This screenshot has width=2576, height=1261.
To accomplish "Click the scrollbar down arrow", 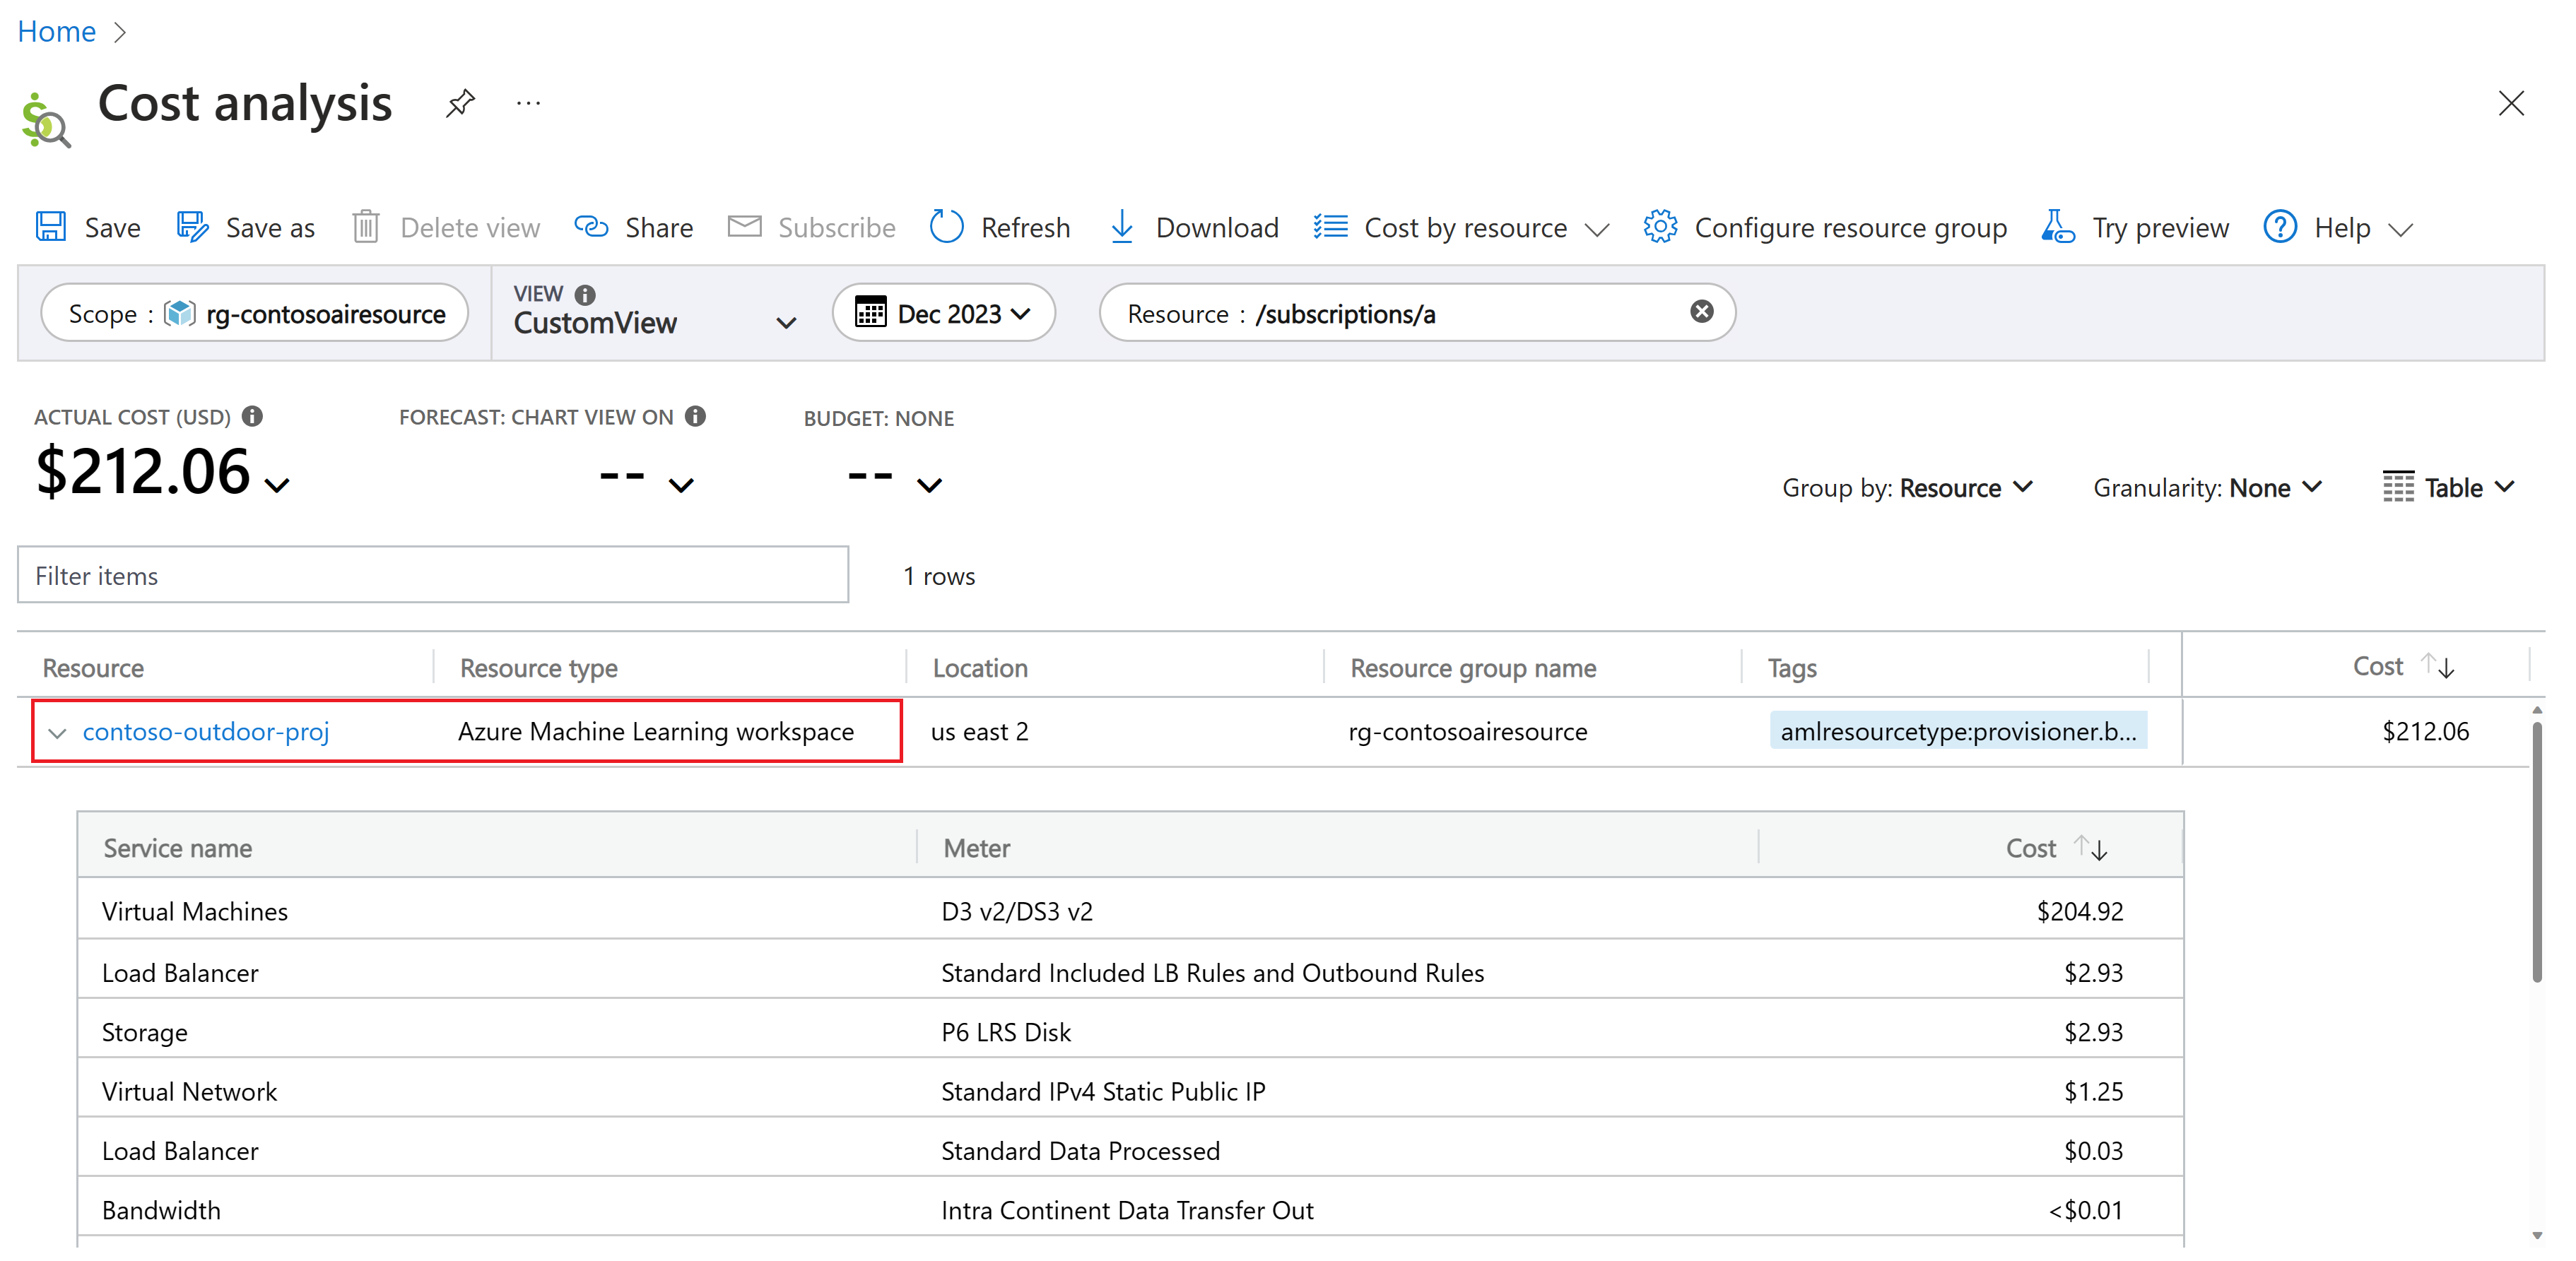I will click(2536, 1235).
